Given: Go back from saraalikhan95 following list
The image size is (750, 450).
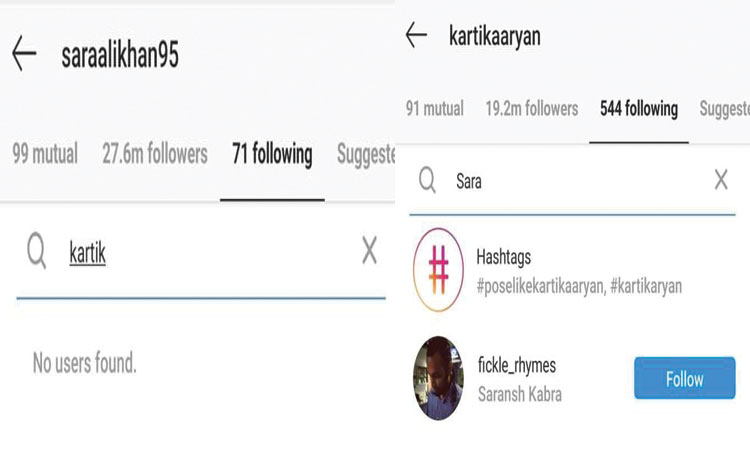Looking at the screenshot, I should [x=24, y=53].
